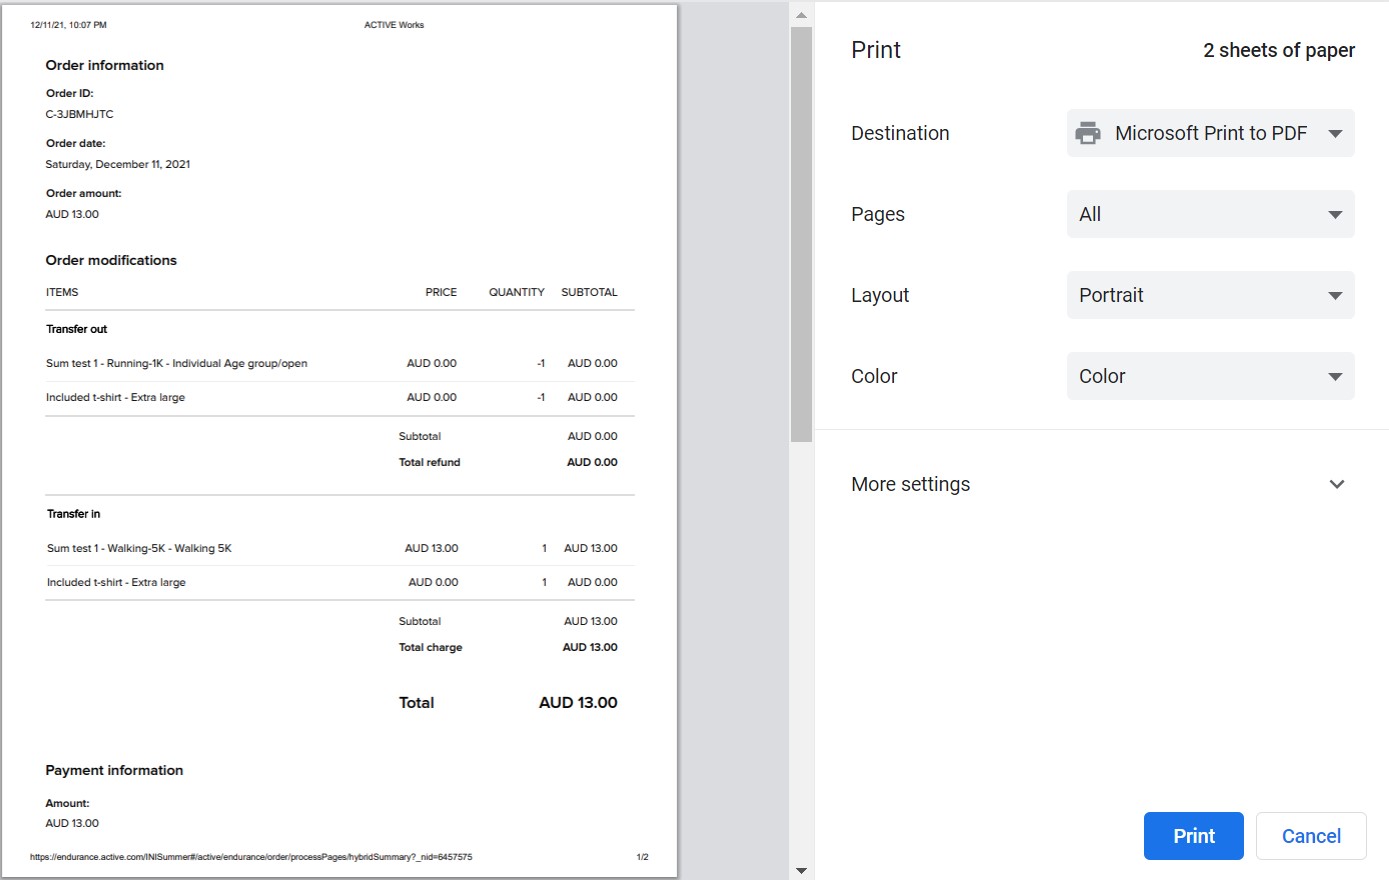Click the 2 sheets of paper summary text
Image resolution: width=1389 pixels, height=880 pixels.
click(1278, 50)
